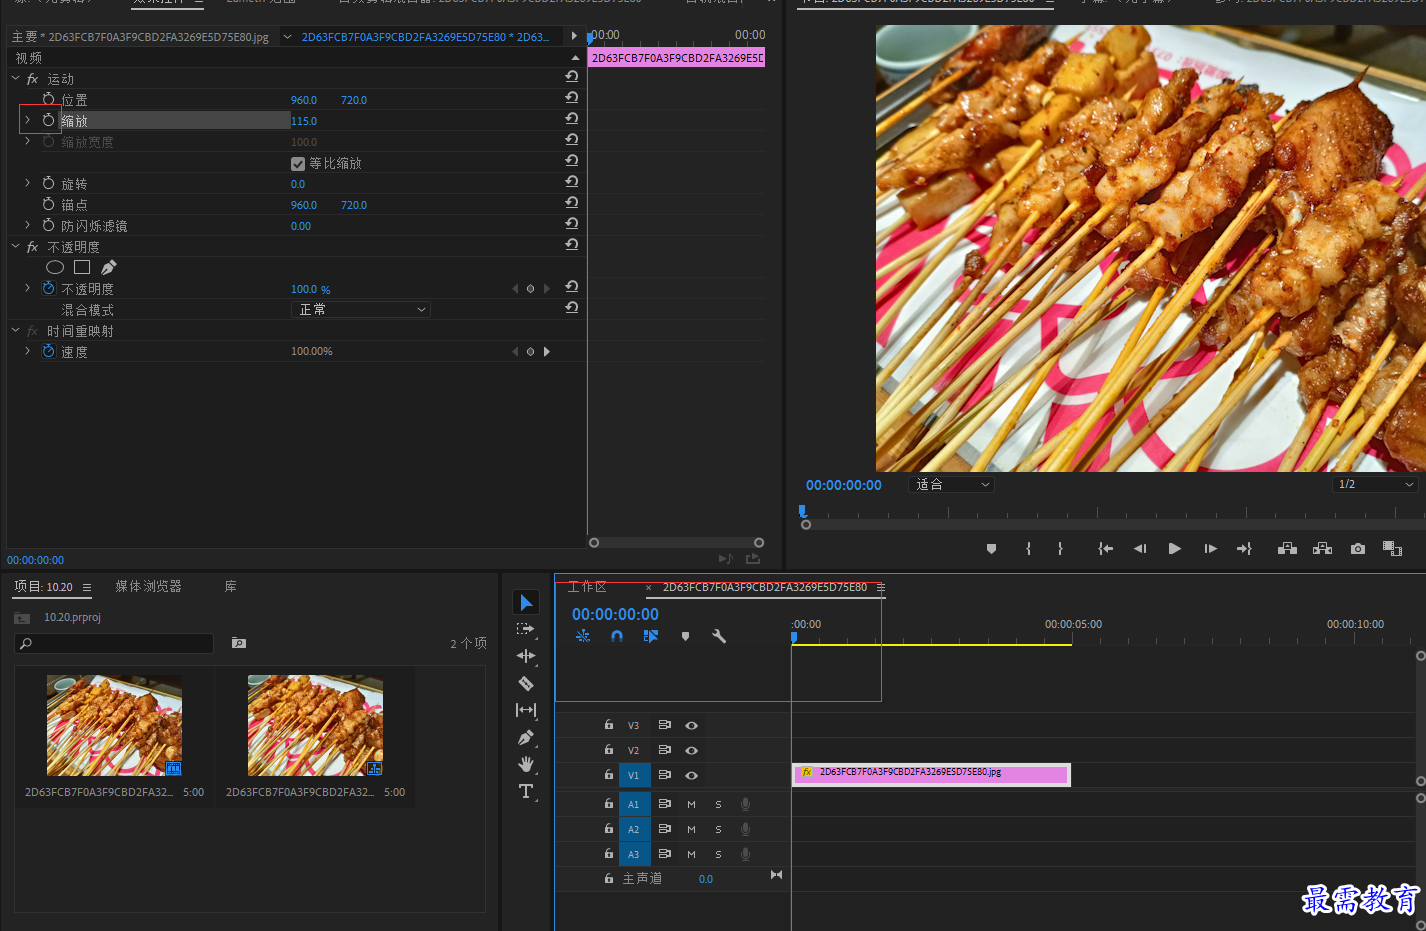The height and width of the screenshot is (931, 1426).
Task: Collapse the Motion effect group
Action: pos(15,78)
